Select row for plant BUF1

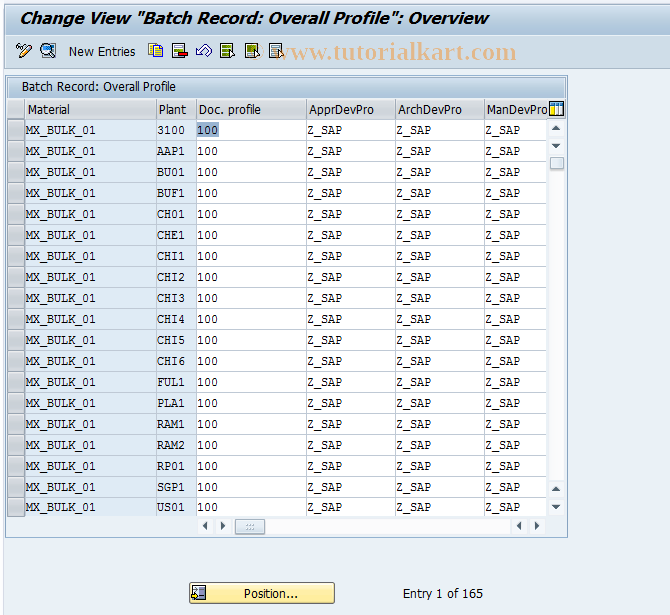(x=16, y=193)
